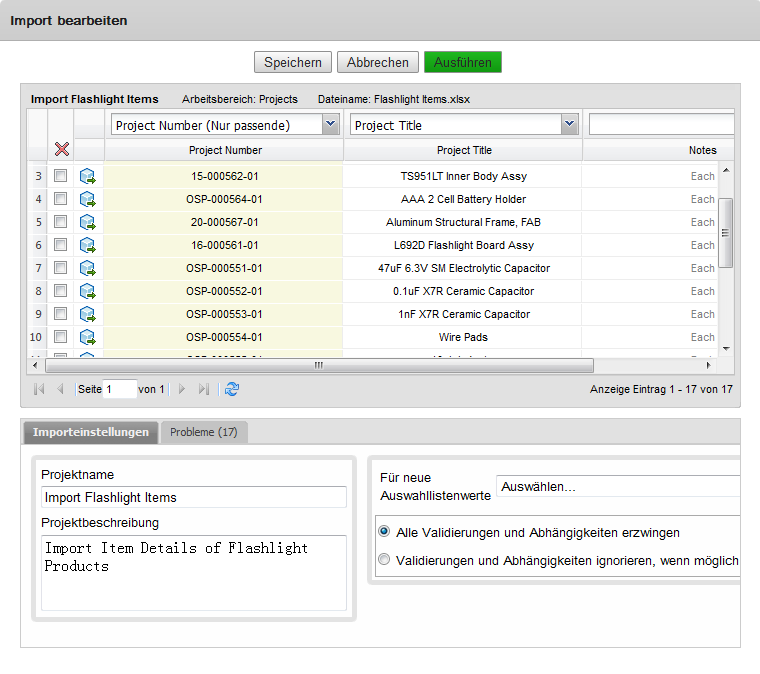This screenshot has width=760, height=674.
Task: Tick the checkbox for row 8
Action: click(x=61, y=290)
